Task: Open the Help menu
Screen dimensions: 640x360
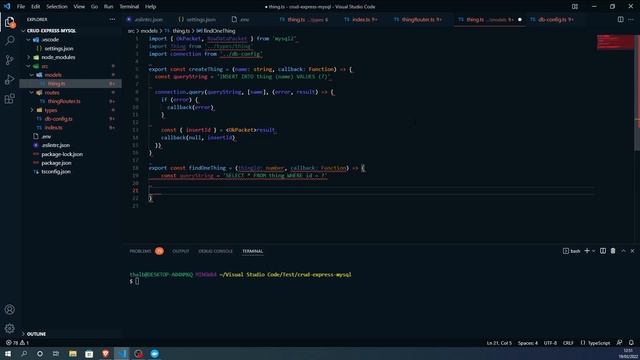Action: pyautogui.click(x=151, y=7)
